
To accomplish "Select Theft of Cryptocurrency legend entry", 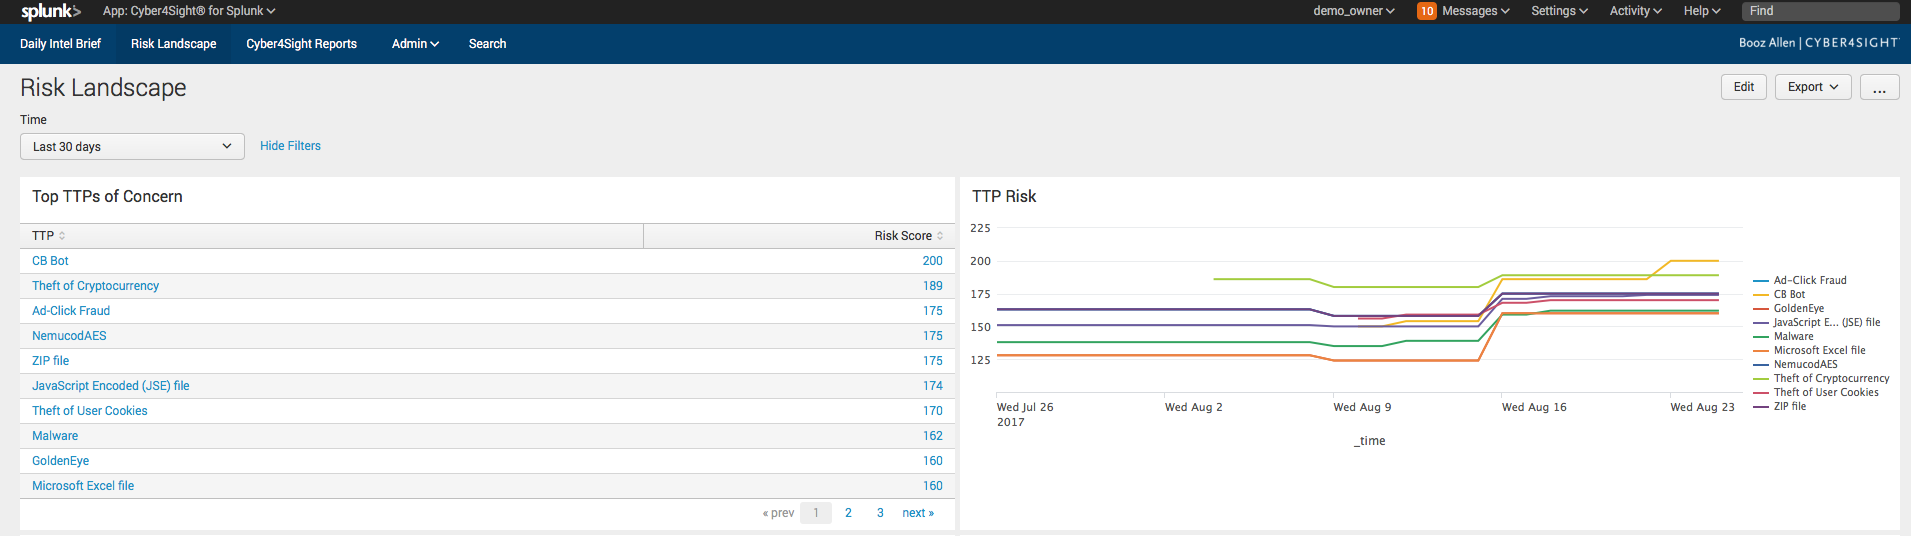I will tap(1821, 379).
